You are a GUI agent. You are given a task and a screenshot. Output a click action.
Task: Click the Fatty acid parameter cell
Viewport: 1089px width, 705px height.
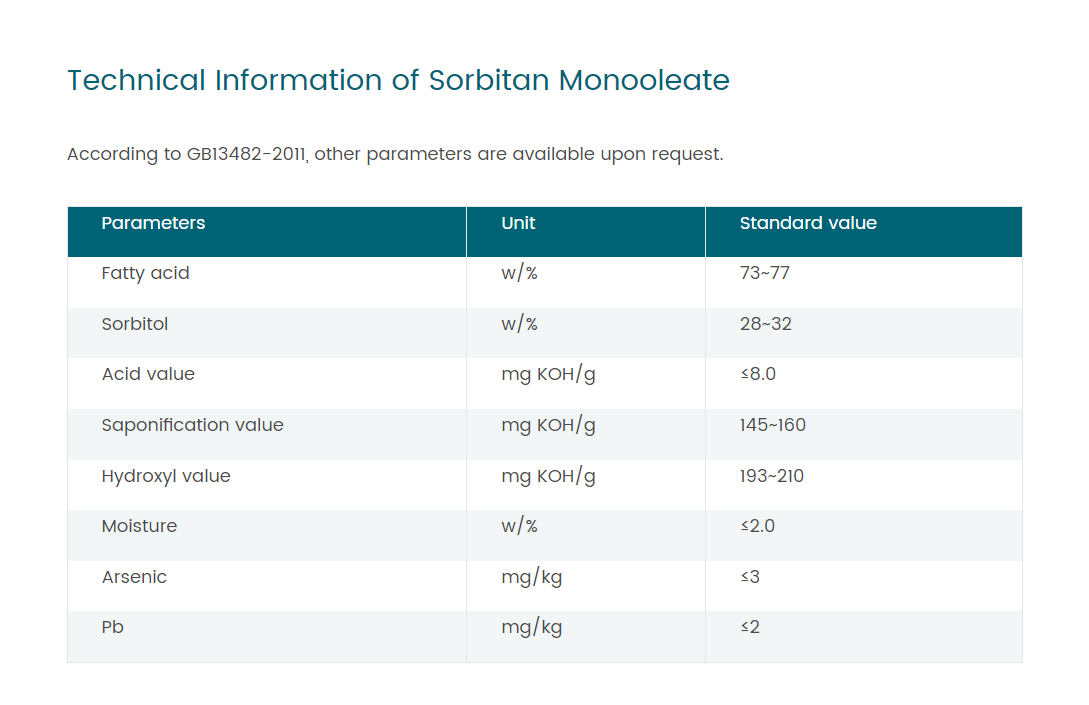pyautogui.click(x=145, y=273)
